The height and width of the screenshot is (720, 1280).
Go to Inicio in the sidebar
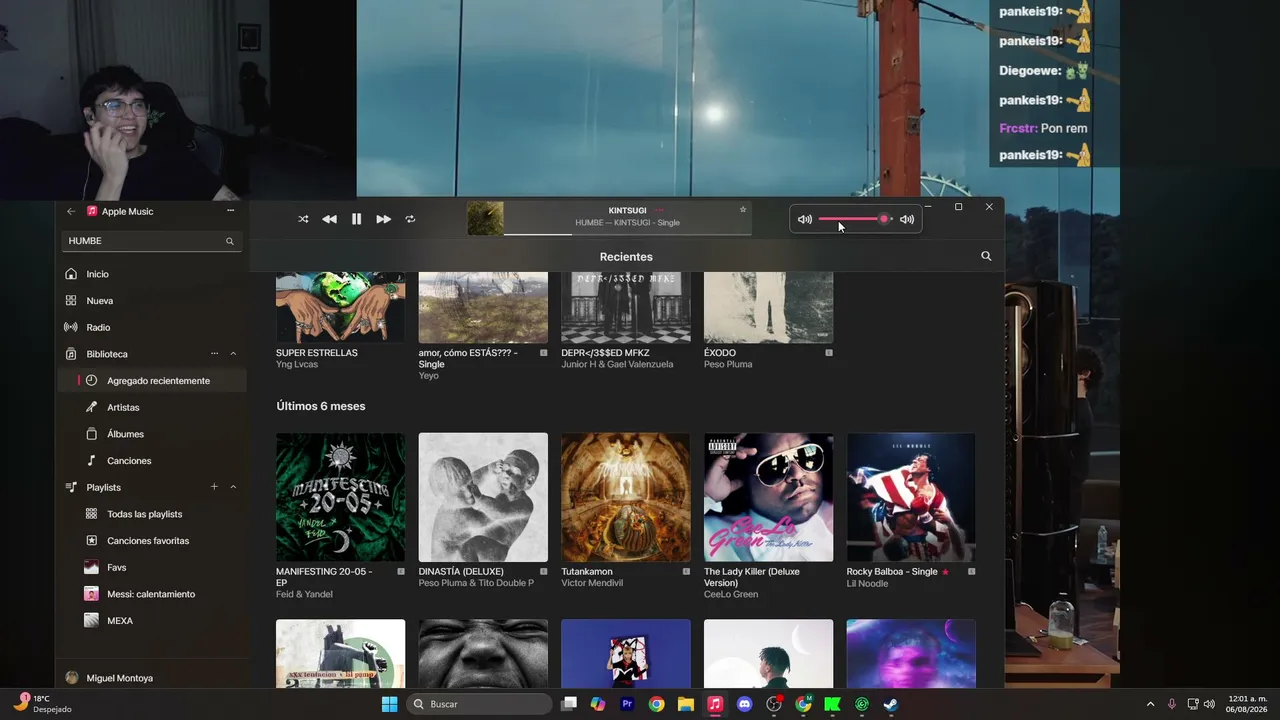(150, 274)
